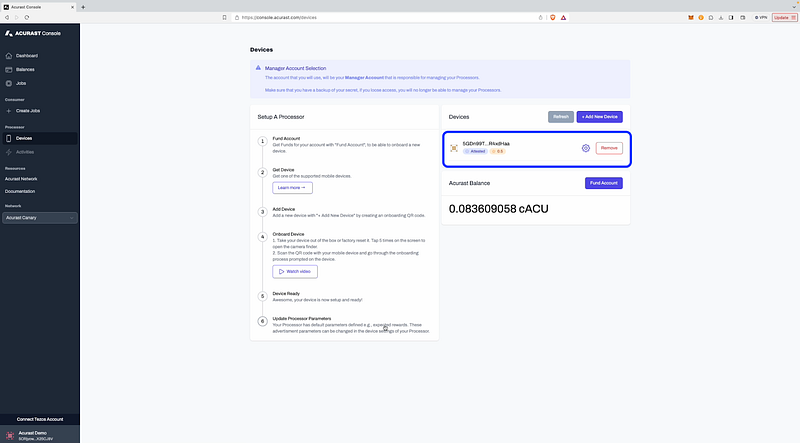
Task: Click the Dashboard home icon
Action: 9,55
